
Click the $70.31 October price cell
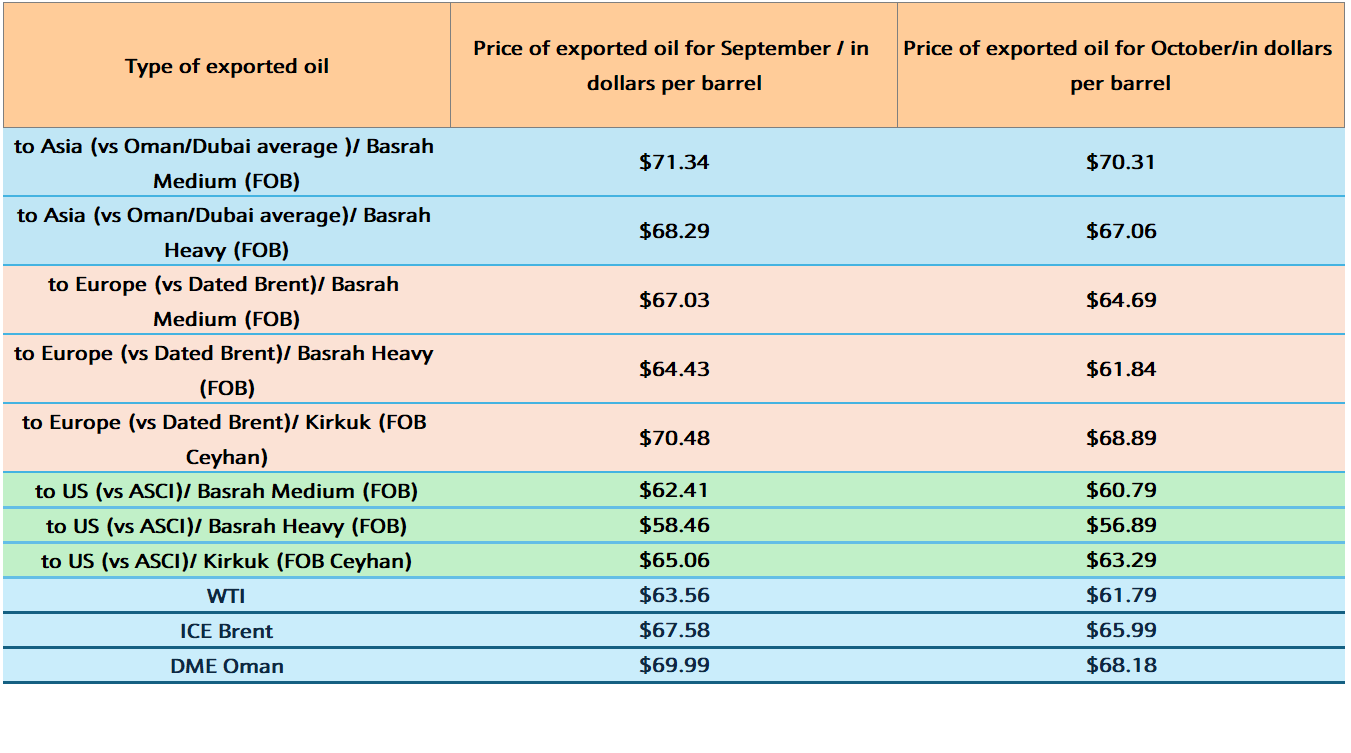point(1120,162)
